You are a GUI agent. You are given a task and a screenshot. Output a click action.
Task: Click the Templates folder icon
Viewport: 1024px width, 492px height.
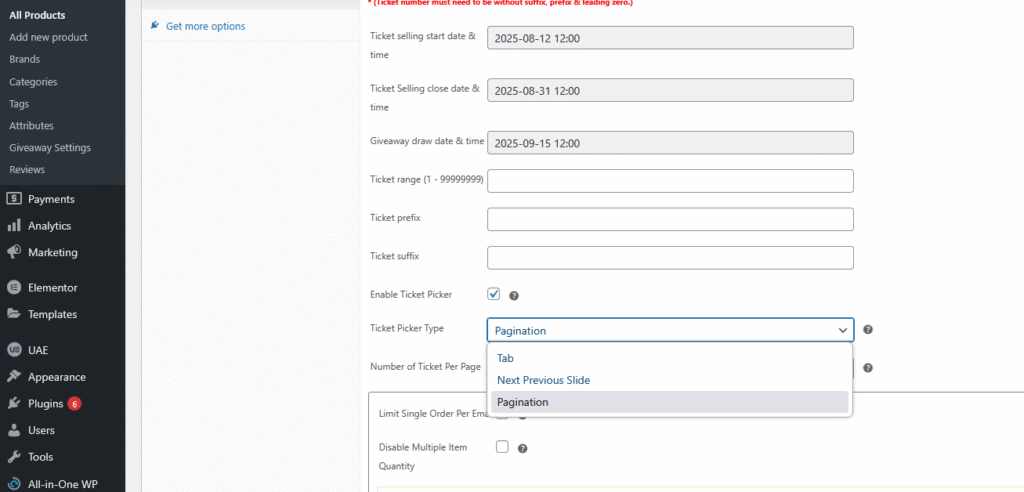pos(14,314)
